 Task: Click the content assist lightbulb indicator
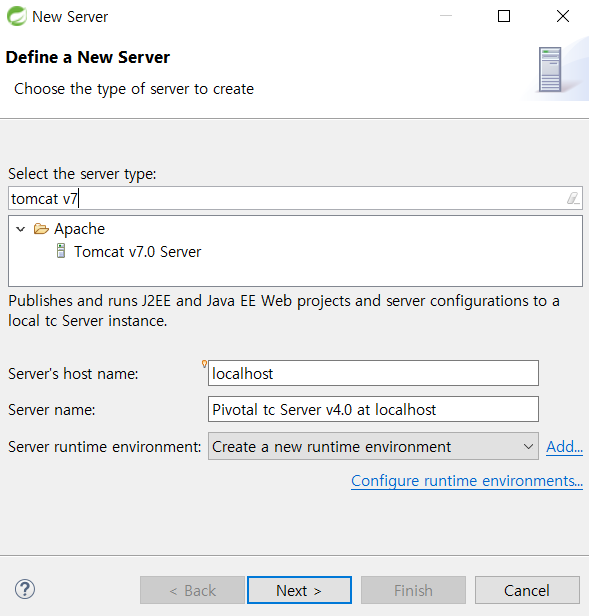click(x=204, y=364)
